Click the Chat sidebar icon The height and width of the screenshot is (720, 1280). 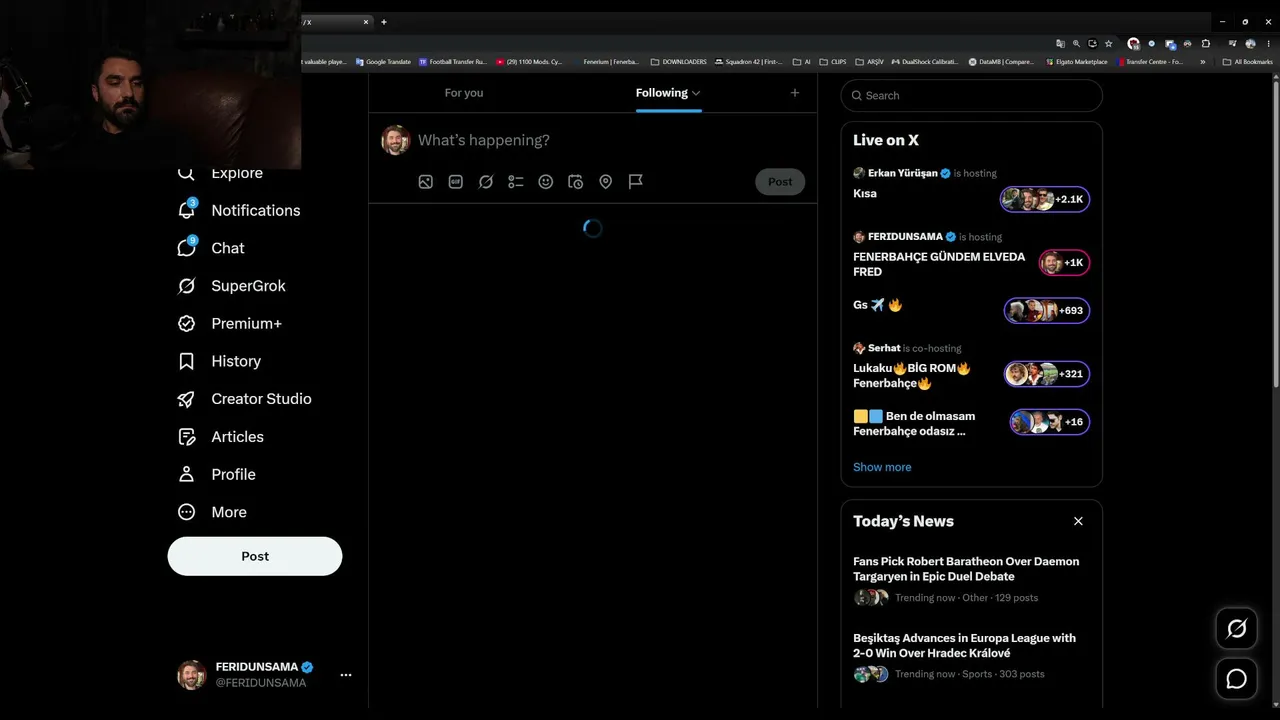tap(186, 248)
